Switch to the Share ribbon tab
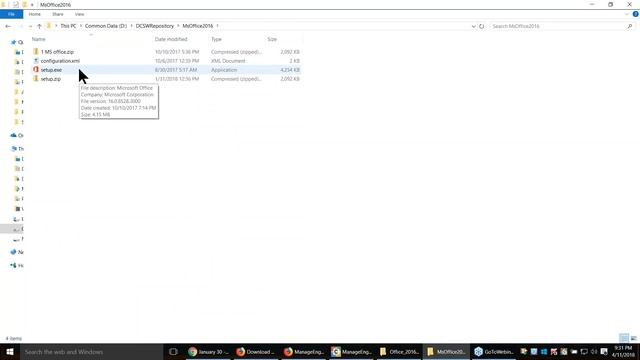Image resolution: width=640 pixels, height=360 pixels. (58, 14)
